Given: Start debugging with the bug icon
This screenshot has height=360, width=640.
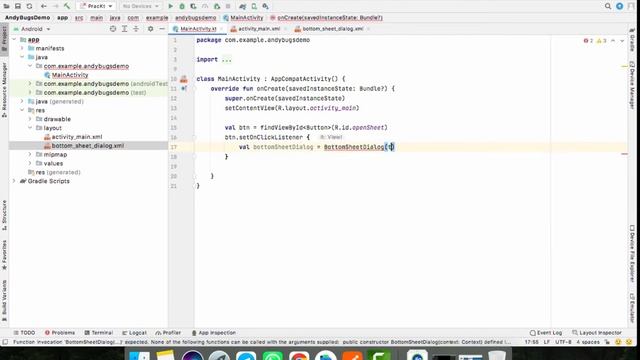Looking at the screenshot, I should click(182, 6).
